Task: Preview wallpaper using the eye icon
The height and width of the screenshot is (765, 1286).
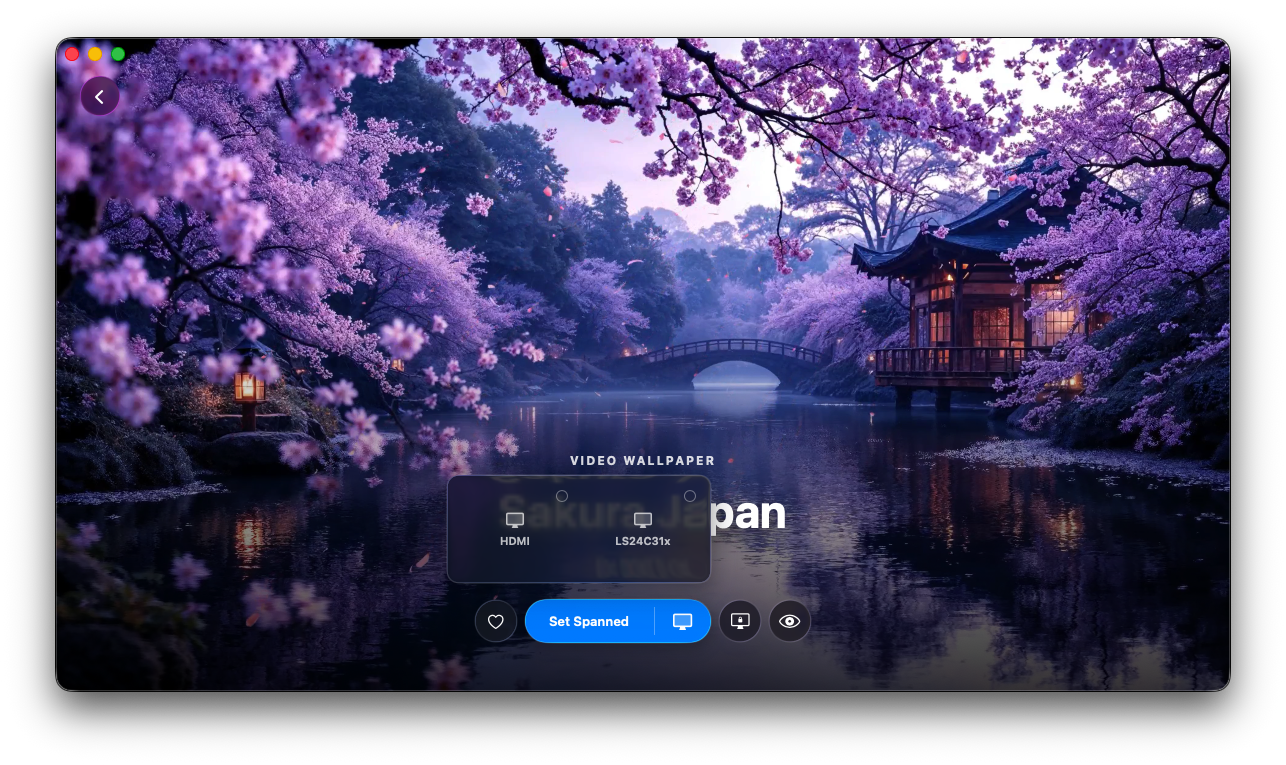Action: coord(790,621)
